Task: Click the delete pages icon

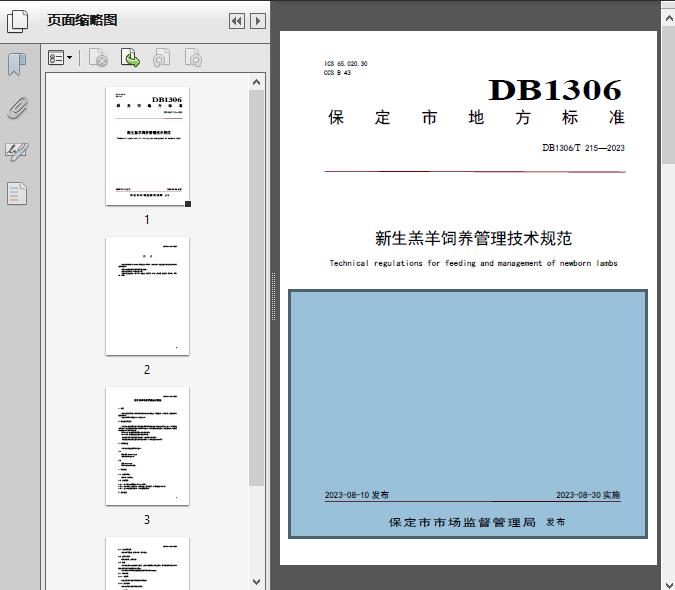Action: 98,58
